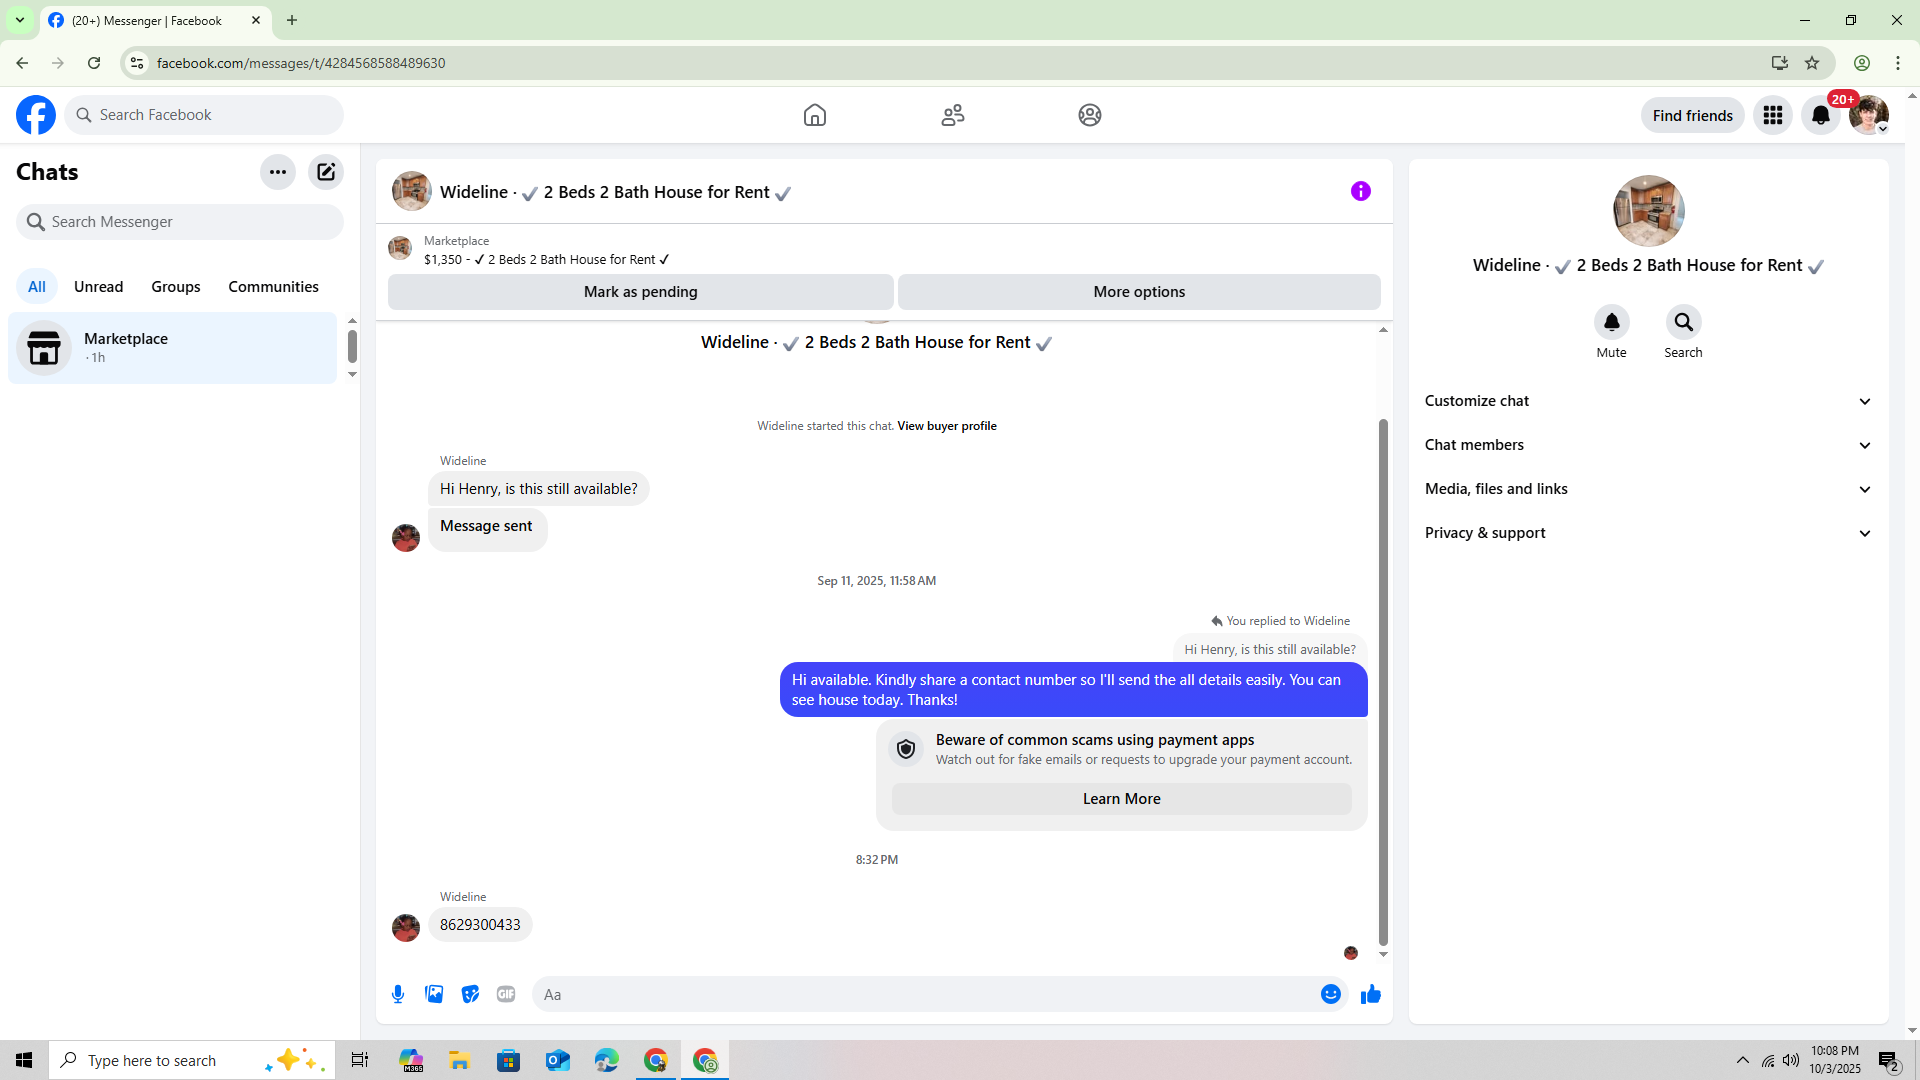Search in conversation magnifier icon
The height and width of the screenshot is (1080, 1920).
(1684, 322)
